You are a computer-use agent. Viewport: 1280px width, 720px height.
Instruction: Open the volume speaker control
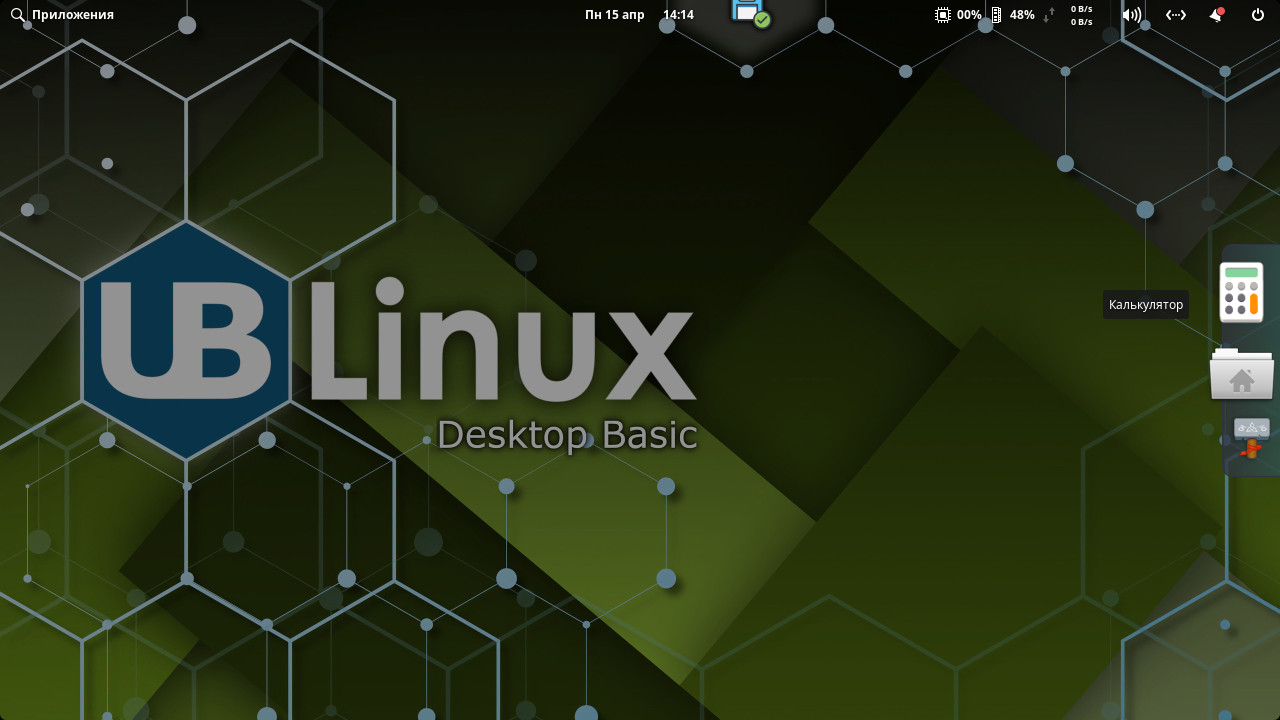click(x=1132, y=15)
